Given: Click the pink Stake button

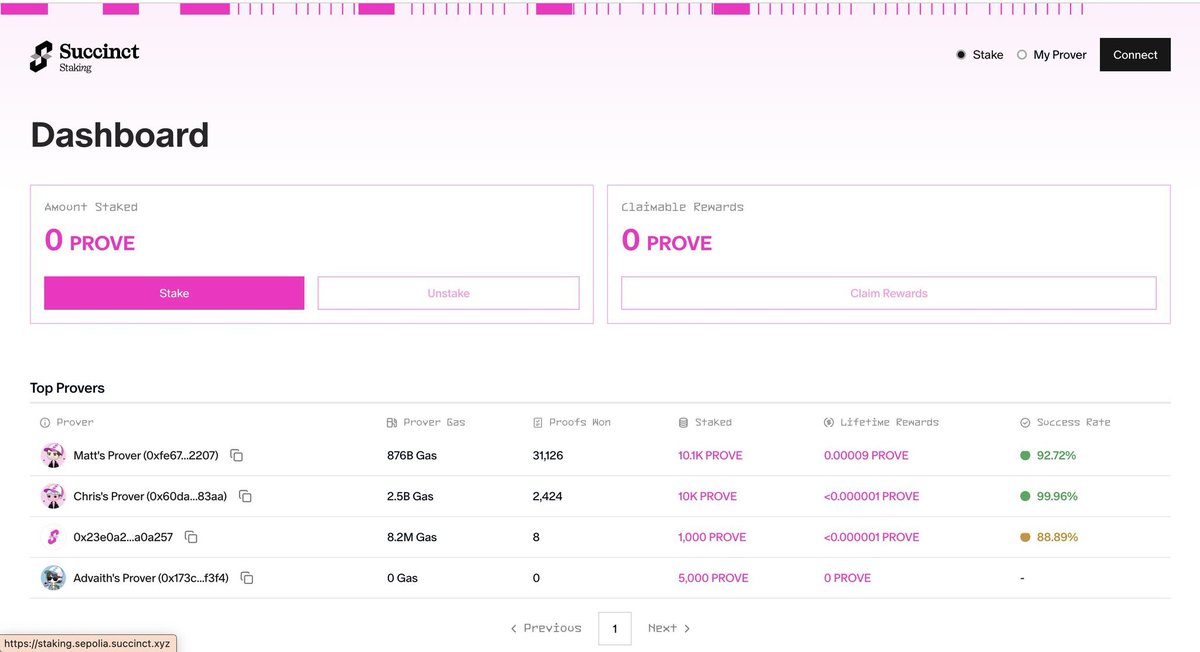Looking at the screenshot, I should tap(174, 293).
